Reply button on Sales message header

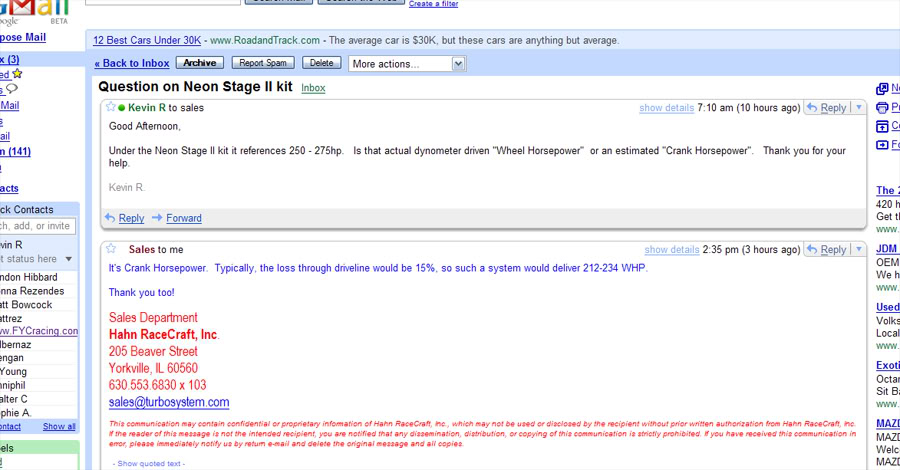[x=828, y=249]
